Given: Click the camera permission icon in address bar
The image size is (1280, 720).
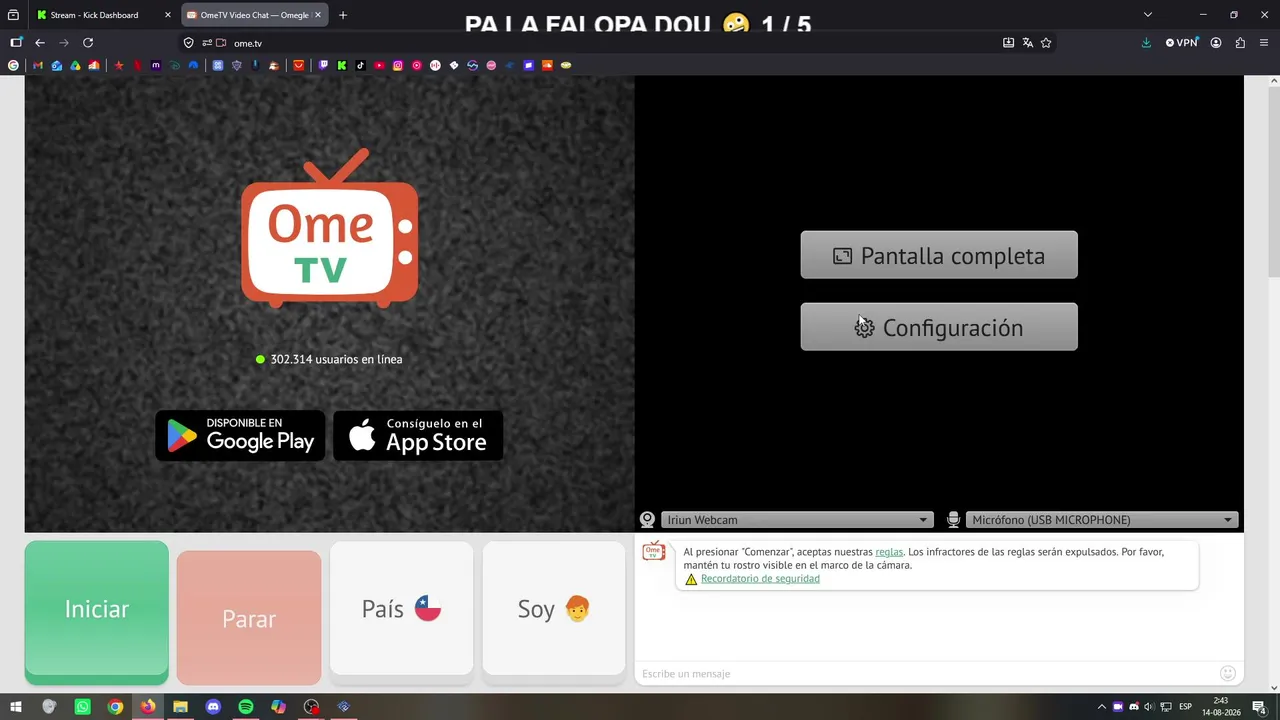Looking at the screenshot, I should pos(221,43).
